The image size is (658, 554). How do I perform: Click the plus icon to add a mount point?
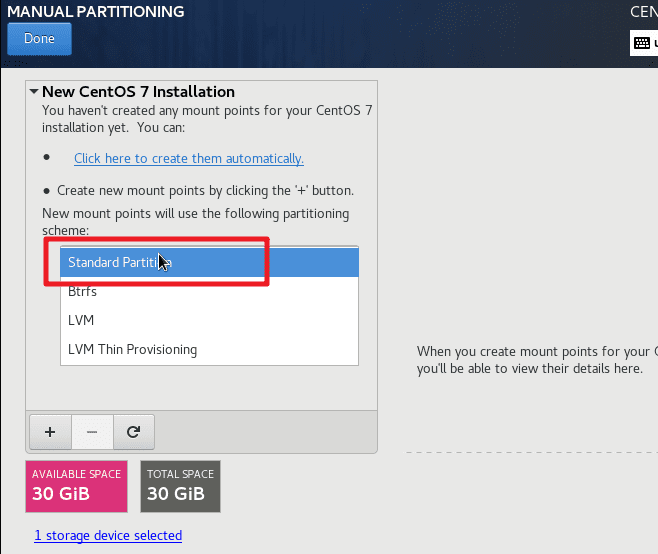(50, 432)
